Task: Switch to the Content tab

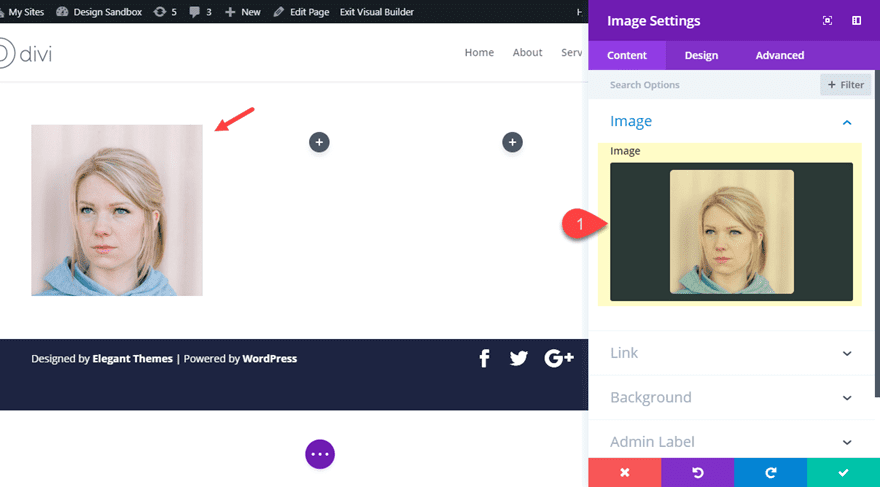Action: 627,56
